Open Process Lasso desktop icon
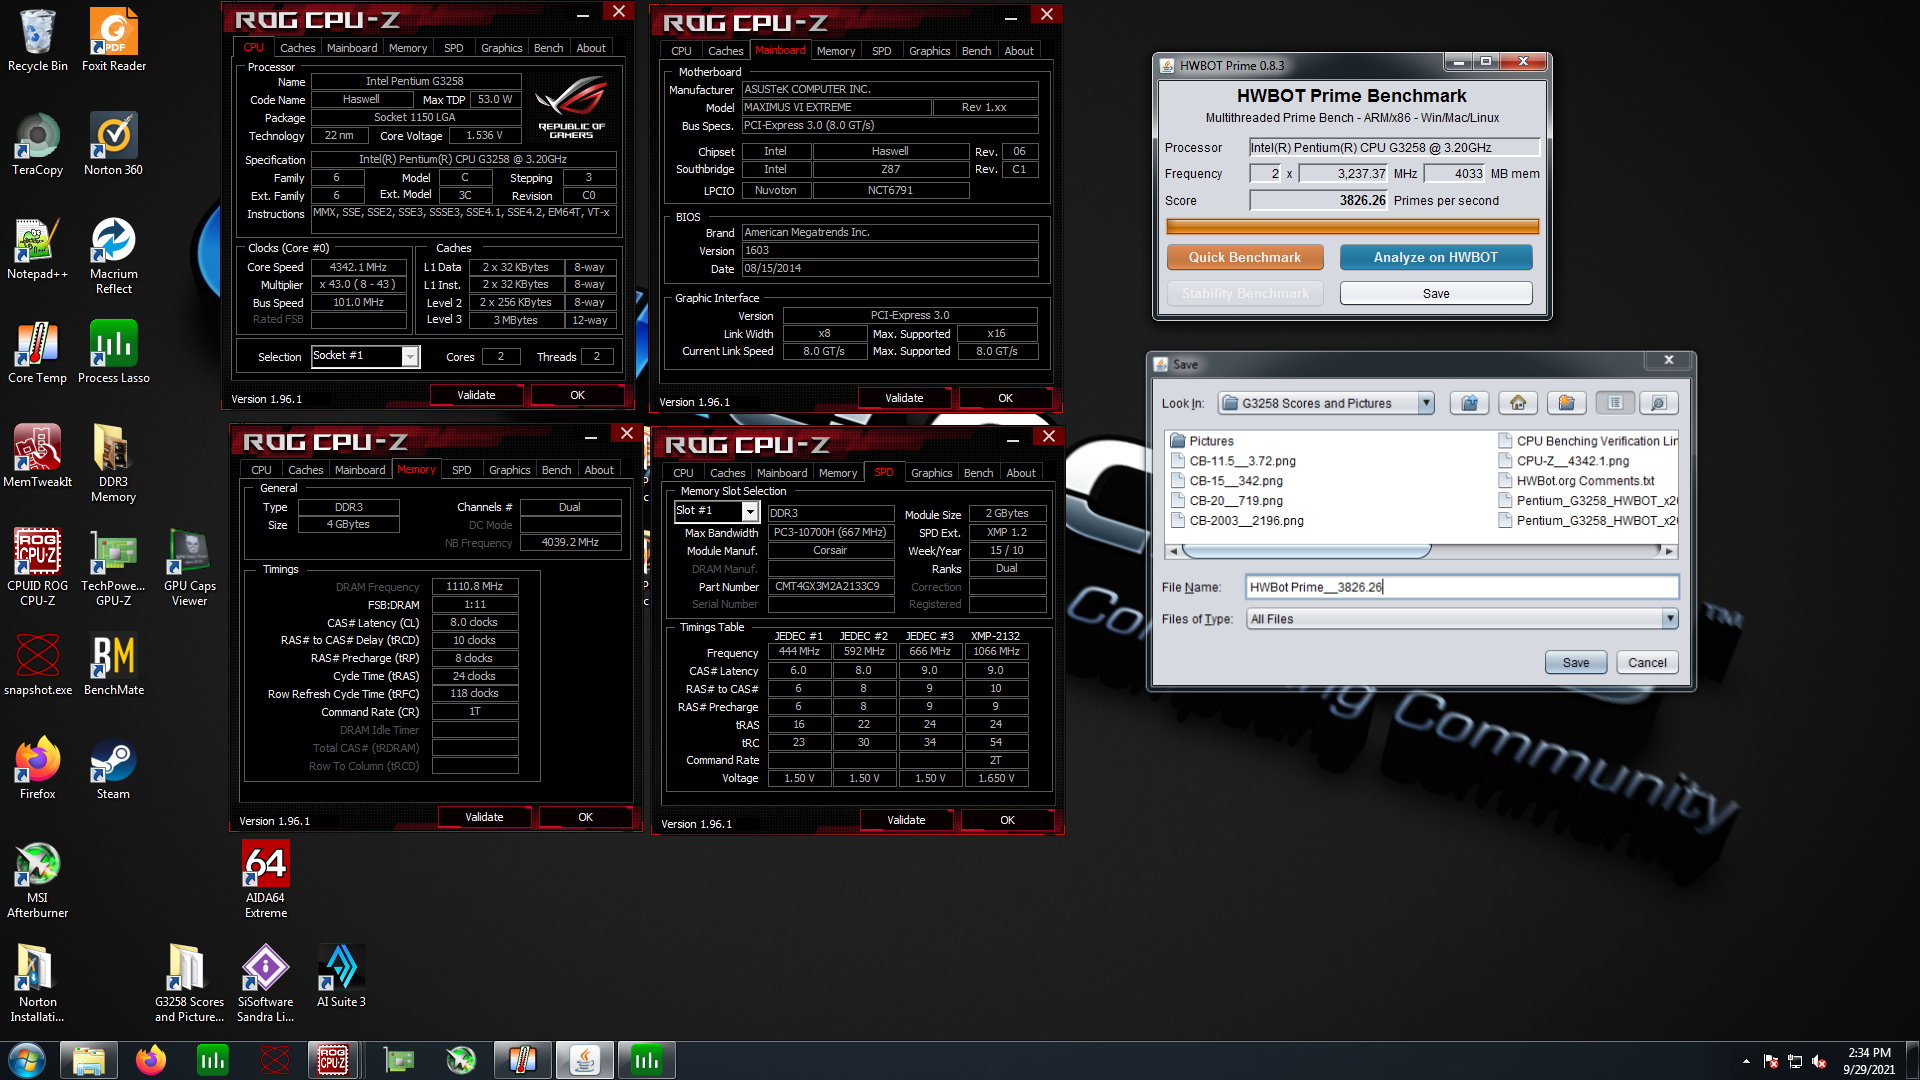Screen dimensions: 1920x1080 pyautogui.click(x=114, y=352)
